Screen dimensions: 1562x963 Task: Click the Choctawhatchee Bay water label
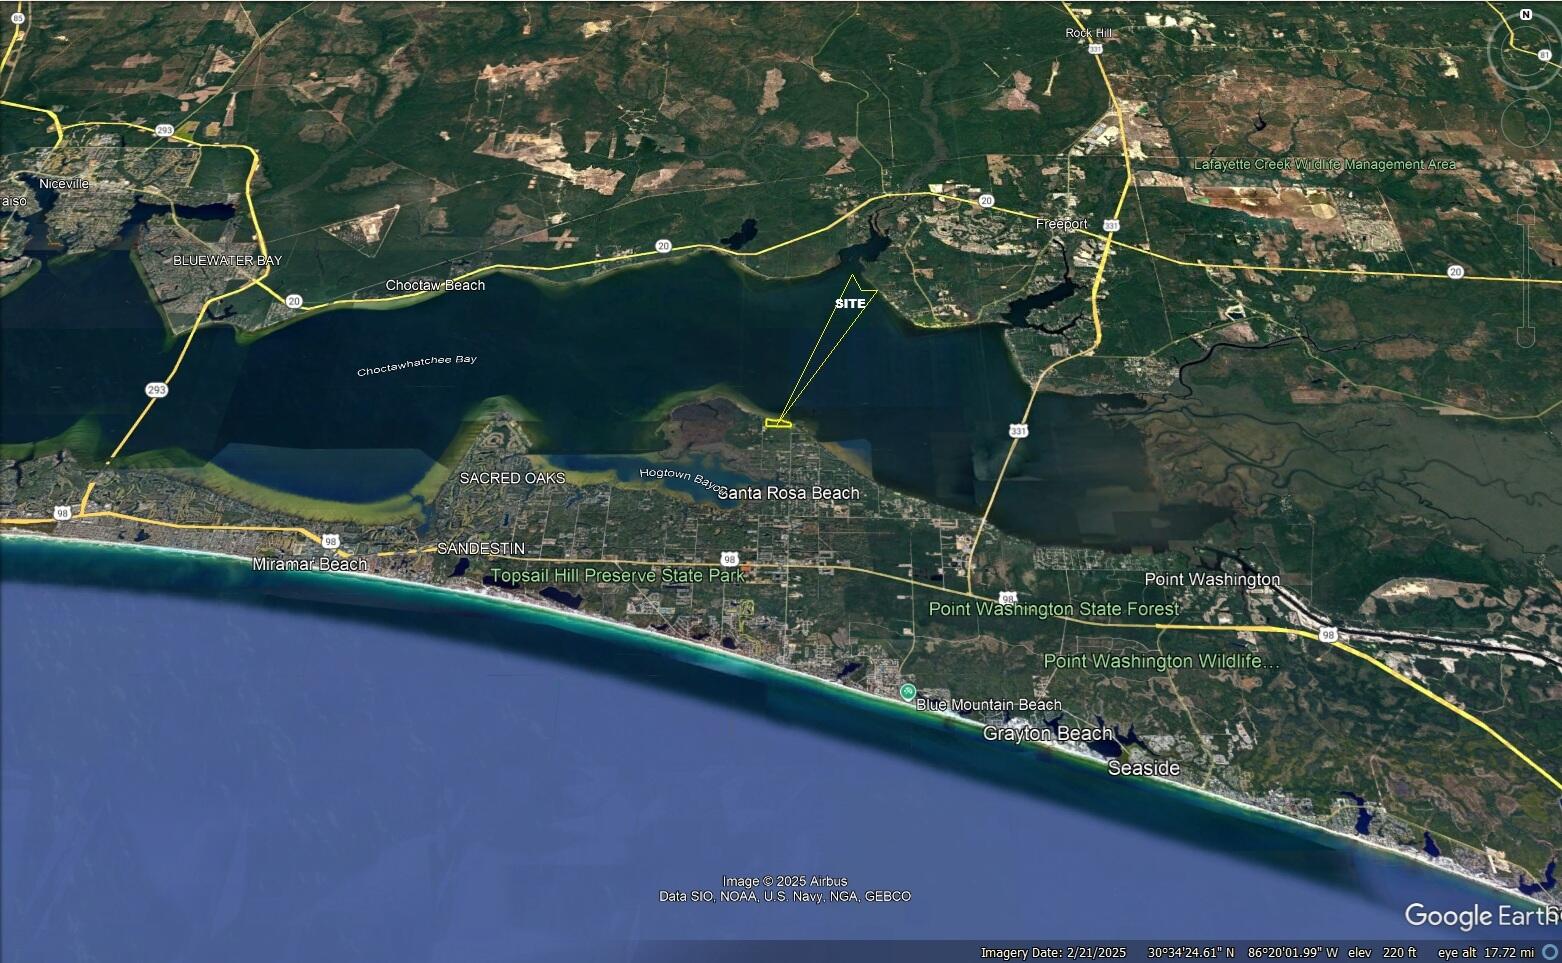coord(417,366)
